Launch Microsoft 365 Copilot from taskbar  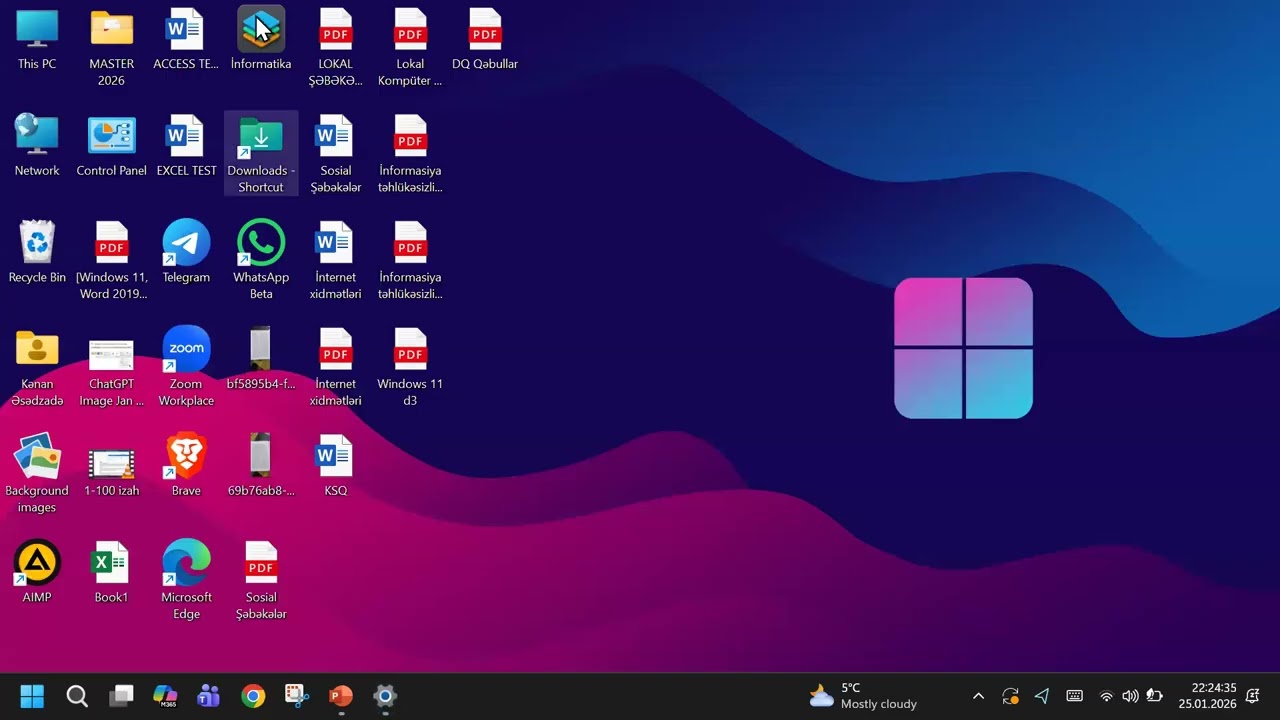165,696
